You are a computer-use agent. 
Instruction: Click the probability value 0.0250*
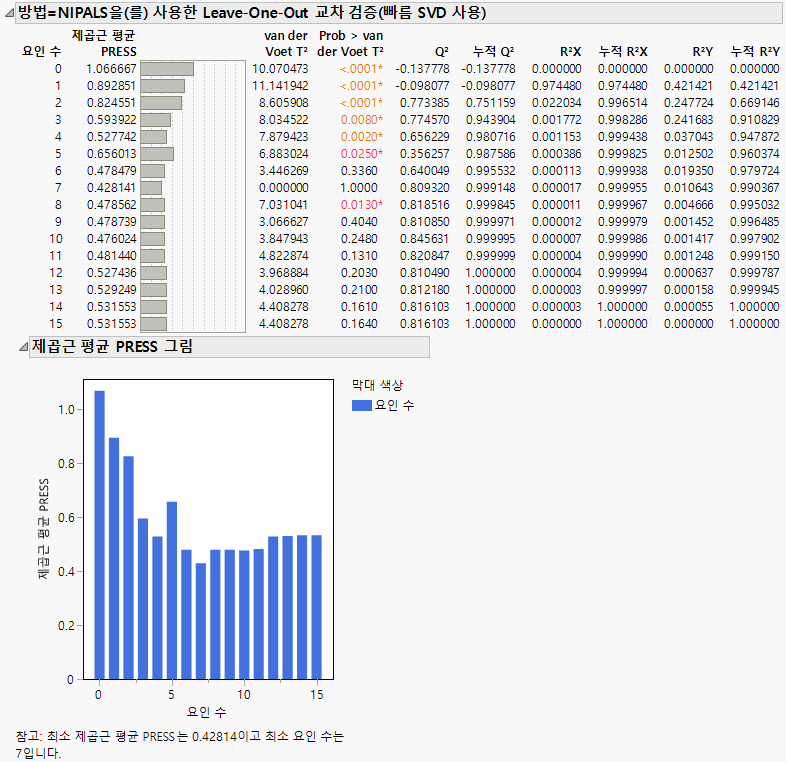tap(361, 153)
